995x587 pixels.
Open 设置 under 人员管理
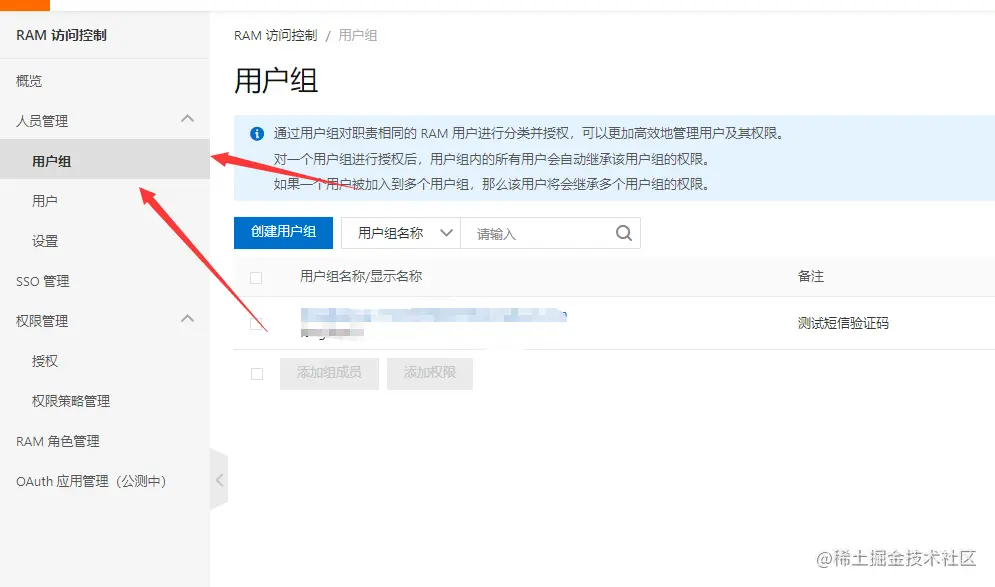click(x=44, y=241)
